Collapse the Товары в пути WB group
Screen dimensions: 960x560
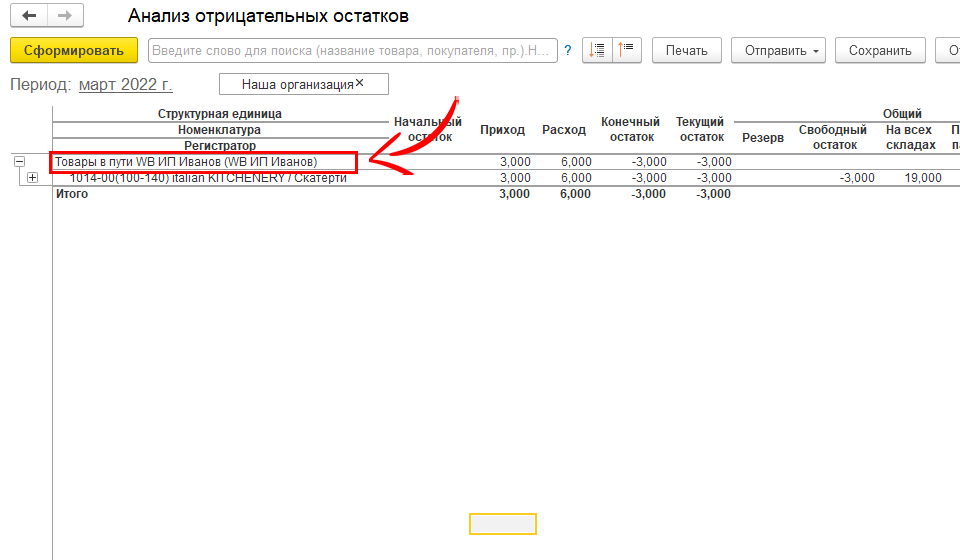pyautogui.click(x=19, y=162)
